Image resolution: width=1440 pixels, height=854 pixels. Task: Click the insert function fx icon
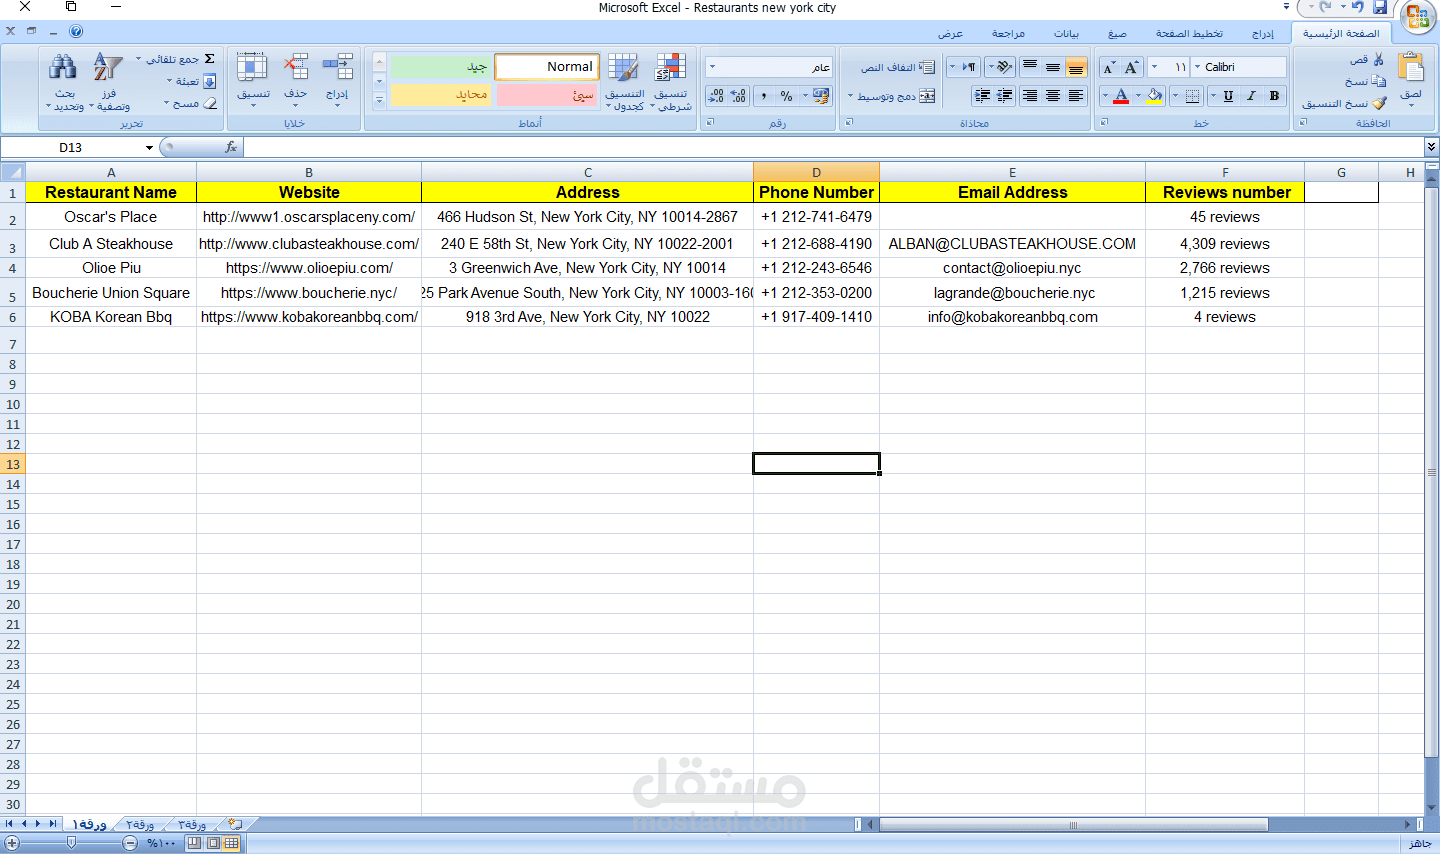coord(231,147)
